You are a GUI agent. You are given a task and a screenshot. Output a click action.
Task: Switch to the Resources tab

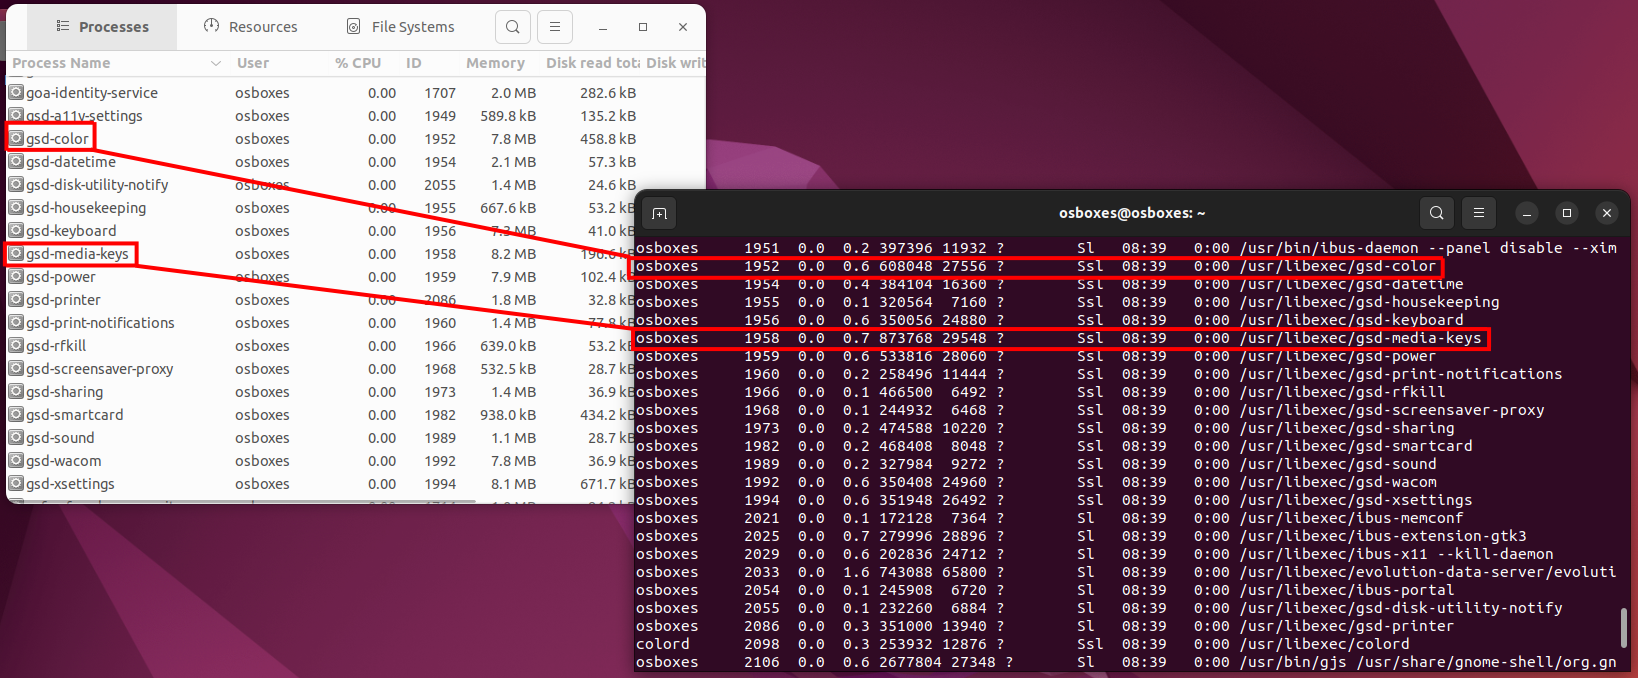coord(251,27)
